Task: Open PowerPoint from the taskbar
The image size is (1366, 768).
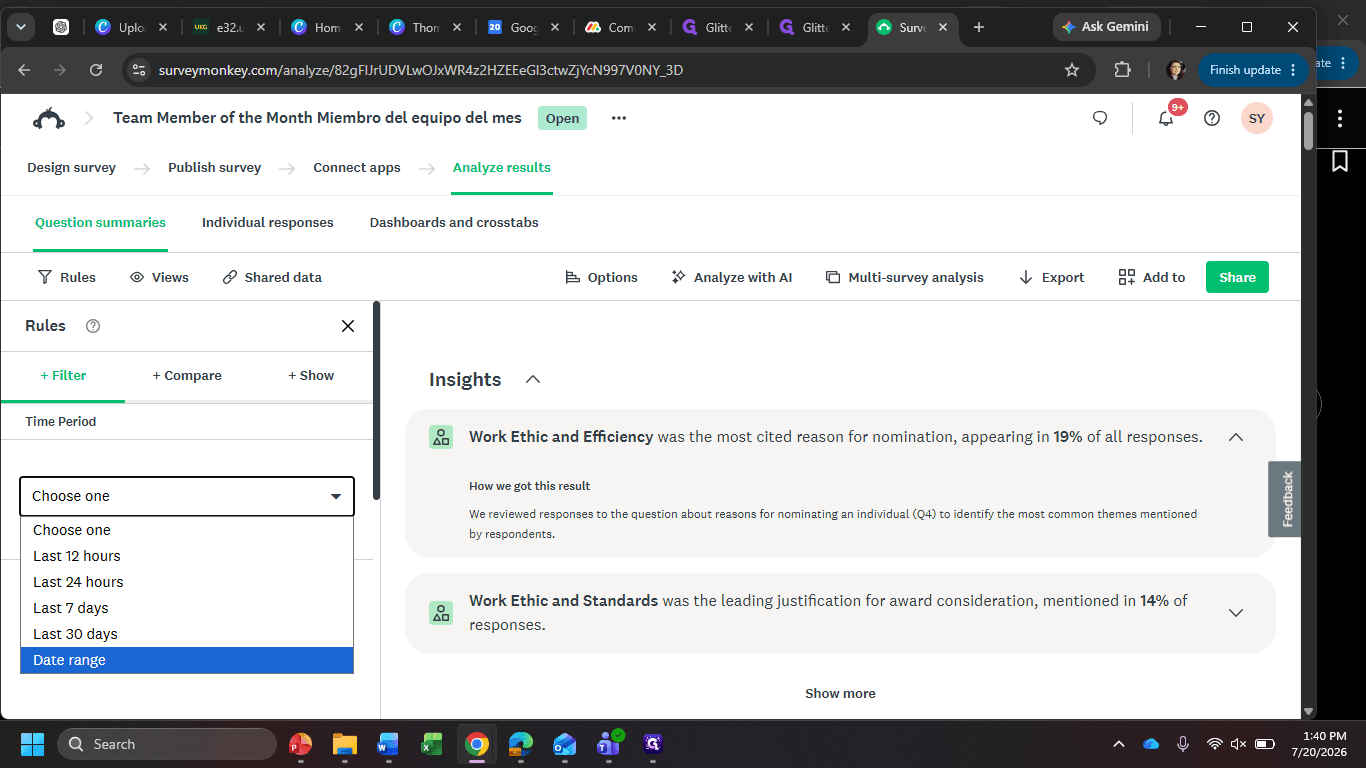Action: click(300, 744)
